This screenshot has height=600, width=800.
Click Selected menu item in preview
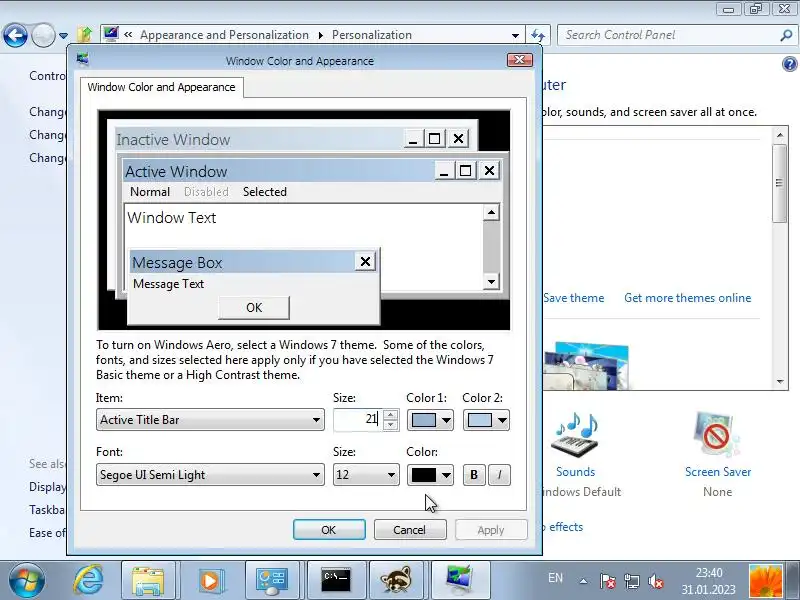coord(264,192)
